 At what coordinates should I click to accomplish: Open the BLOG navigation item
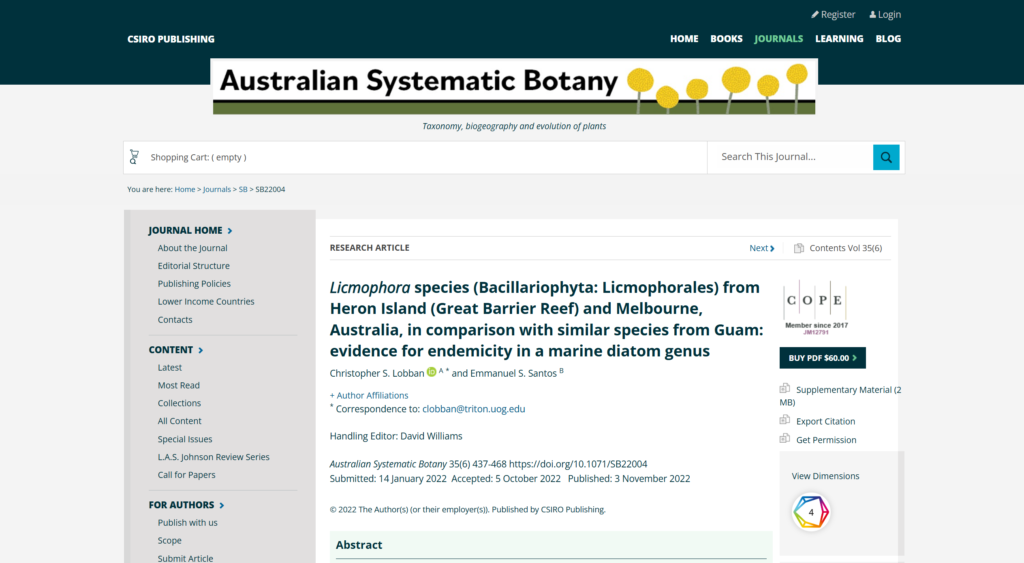[x=888, y=39]
